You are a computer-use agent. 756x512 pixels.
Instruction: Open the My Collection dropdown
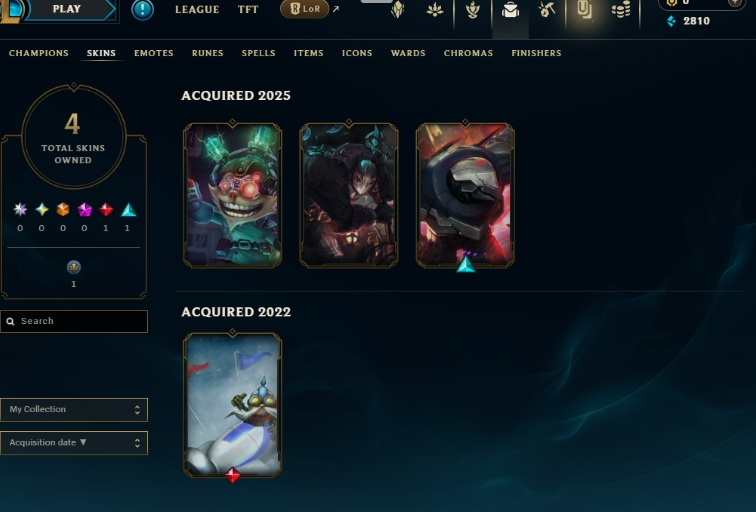pos(74,409)
